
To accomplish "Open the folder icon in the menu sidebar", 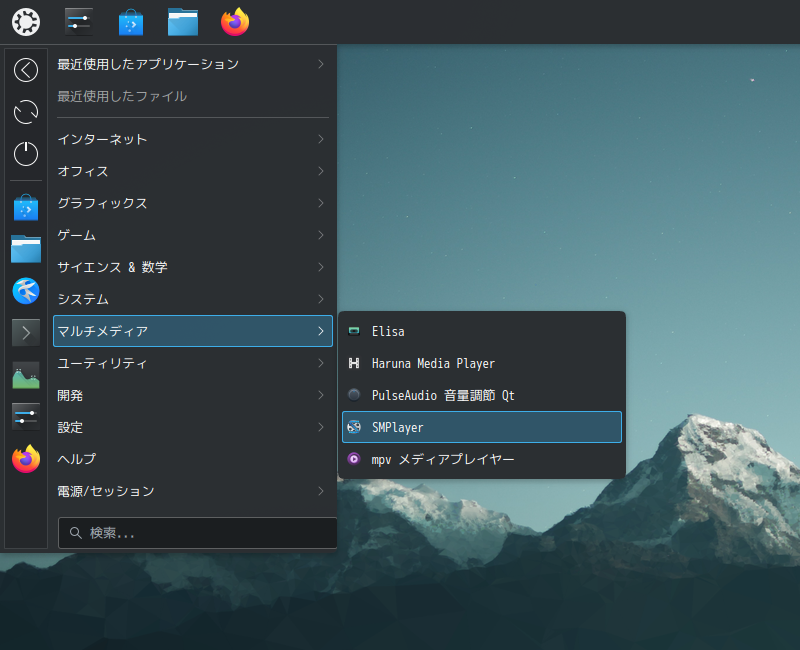I will [26, 249].
